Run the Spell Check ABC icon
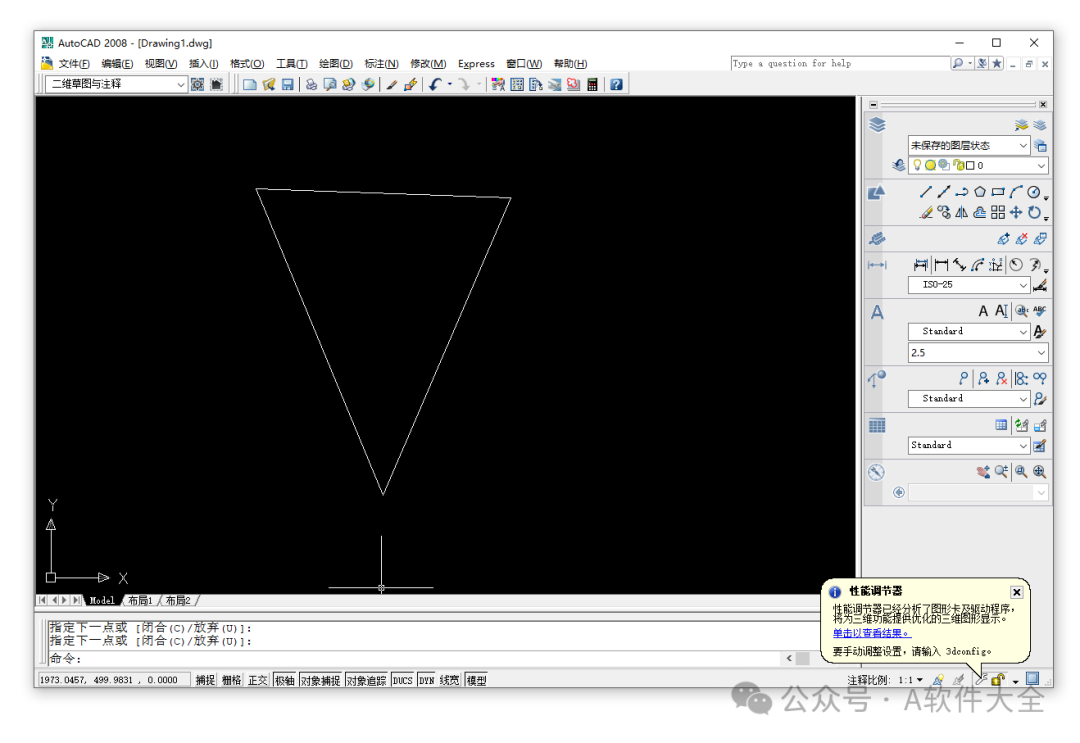 click(1039, 311)
